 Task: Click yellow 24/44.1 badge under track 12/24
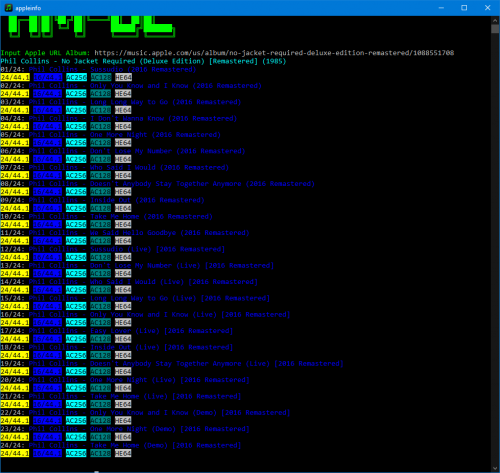click(15, 257)
